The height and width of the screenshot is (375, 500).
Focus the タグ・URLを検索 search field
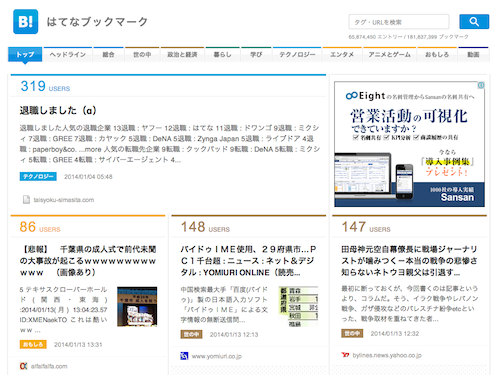click(x=399, y=22)
